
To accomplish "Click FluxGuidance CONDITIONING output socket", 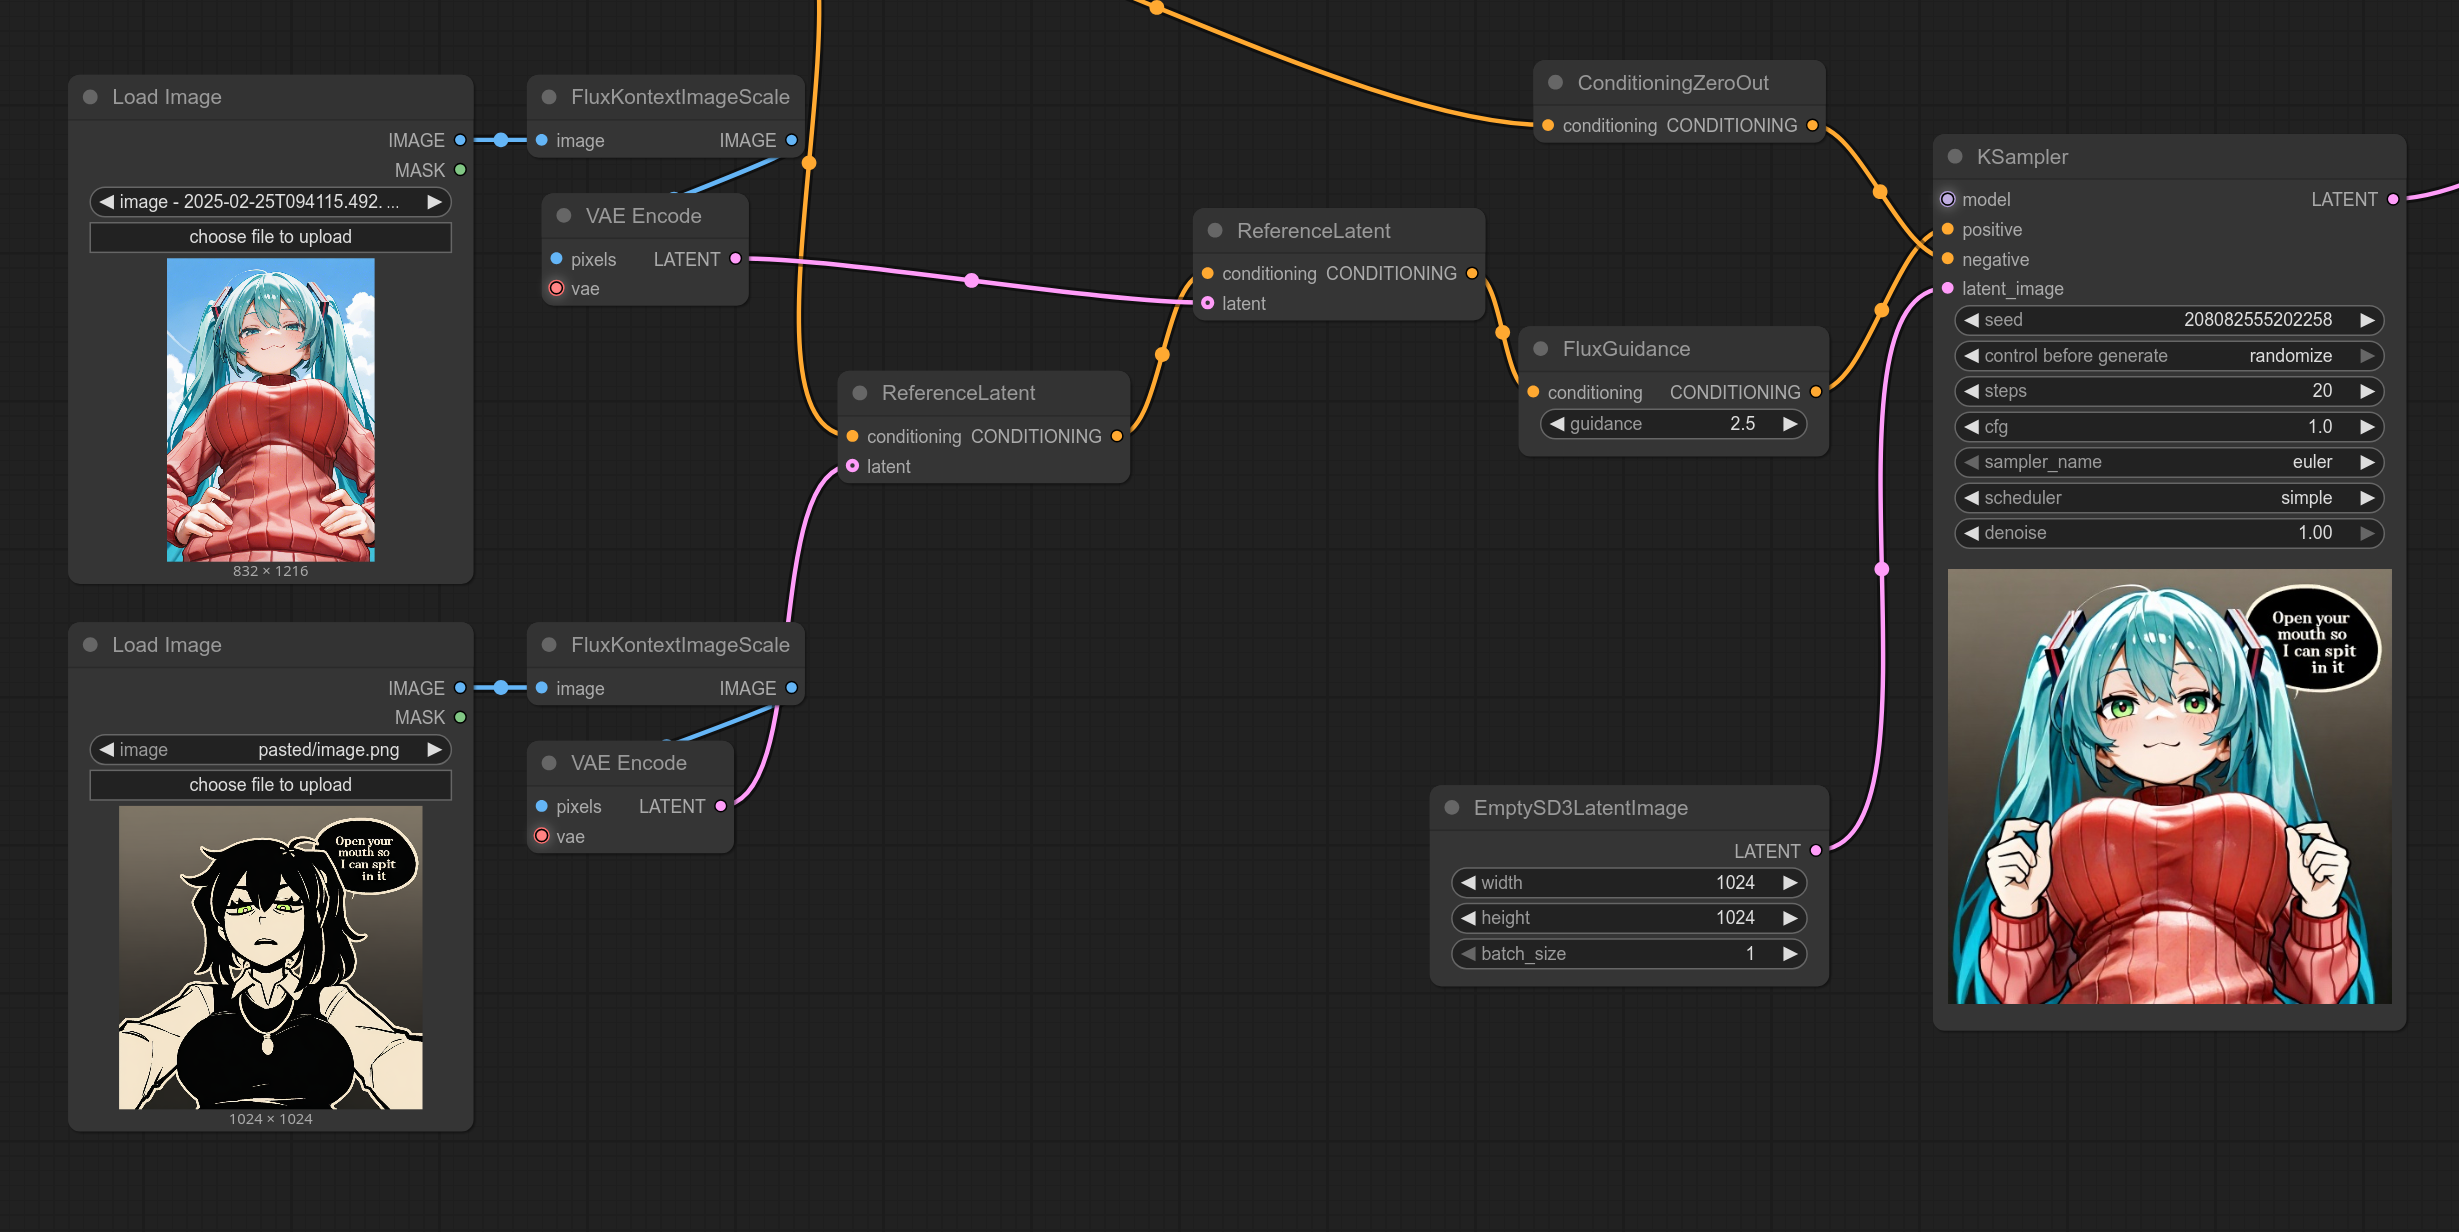I will pos(1816,392).
